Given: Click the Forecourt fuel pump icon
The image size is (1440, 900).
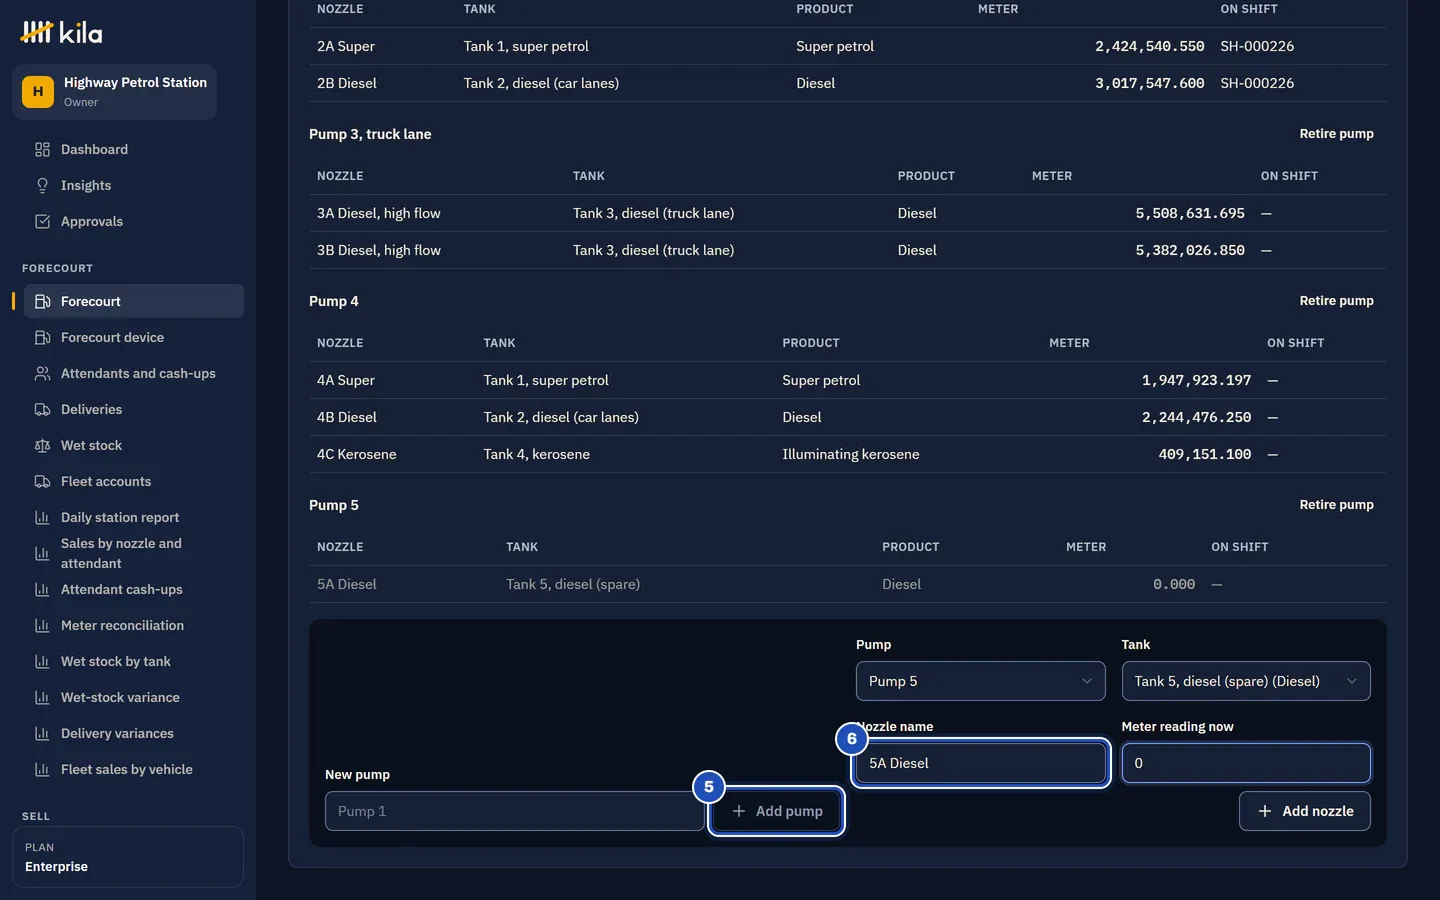Looking at the screenshot, I should [42, 301].
